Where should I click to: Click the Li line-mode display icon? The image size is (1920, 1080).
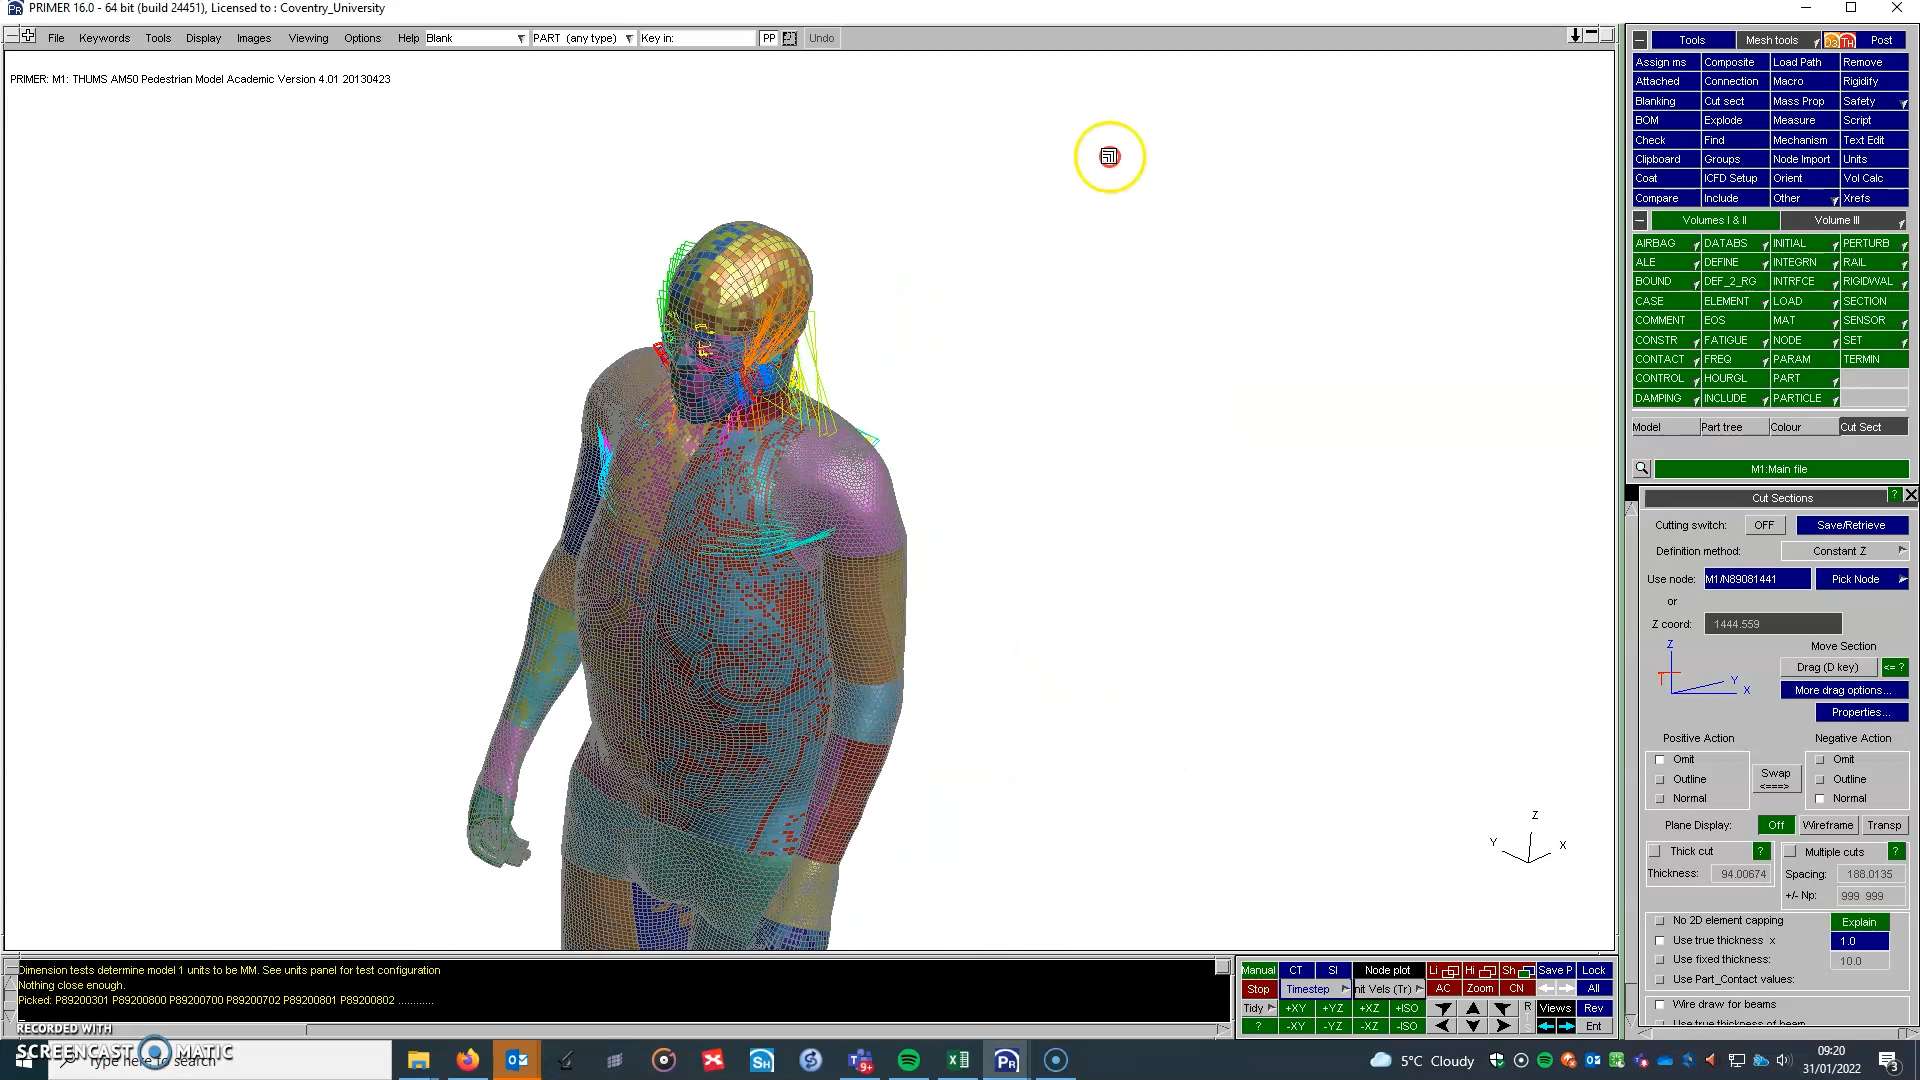[1443, 970]
